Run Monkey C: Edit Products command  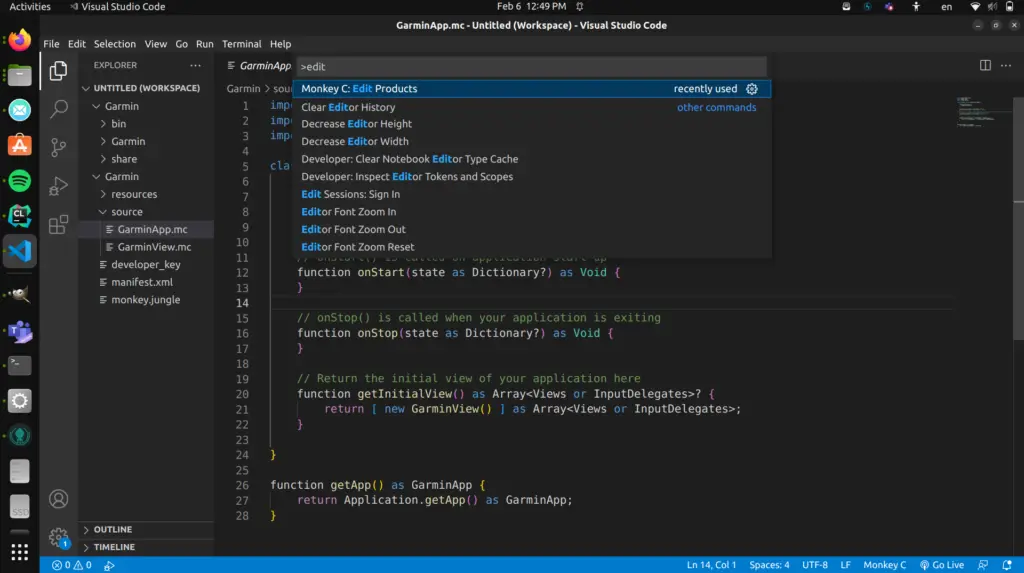pos(532,89)
